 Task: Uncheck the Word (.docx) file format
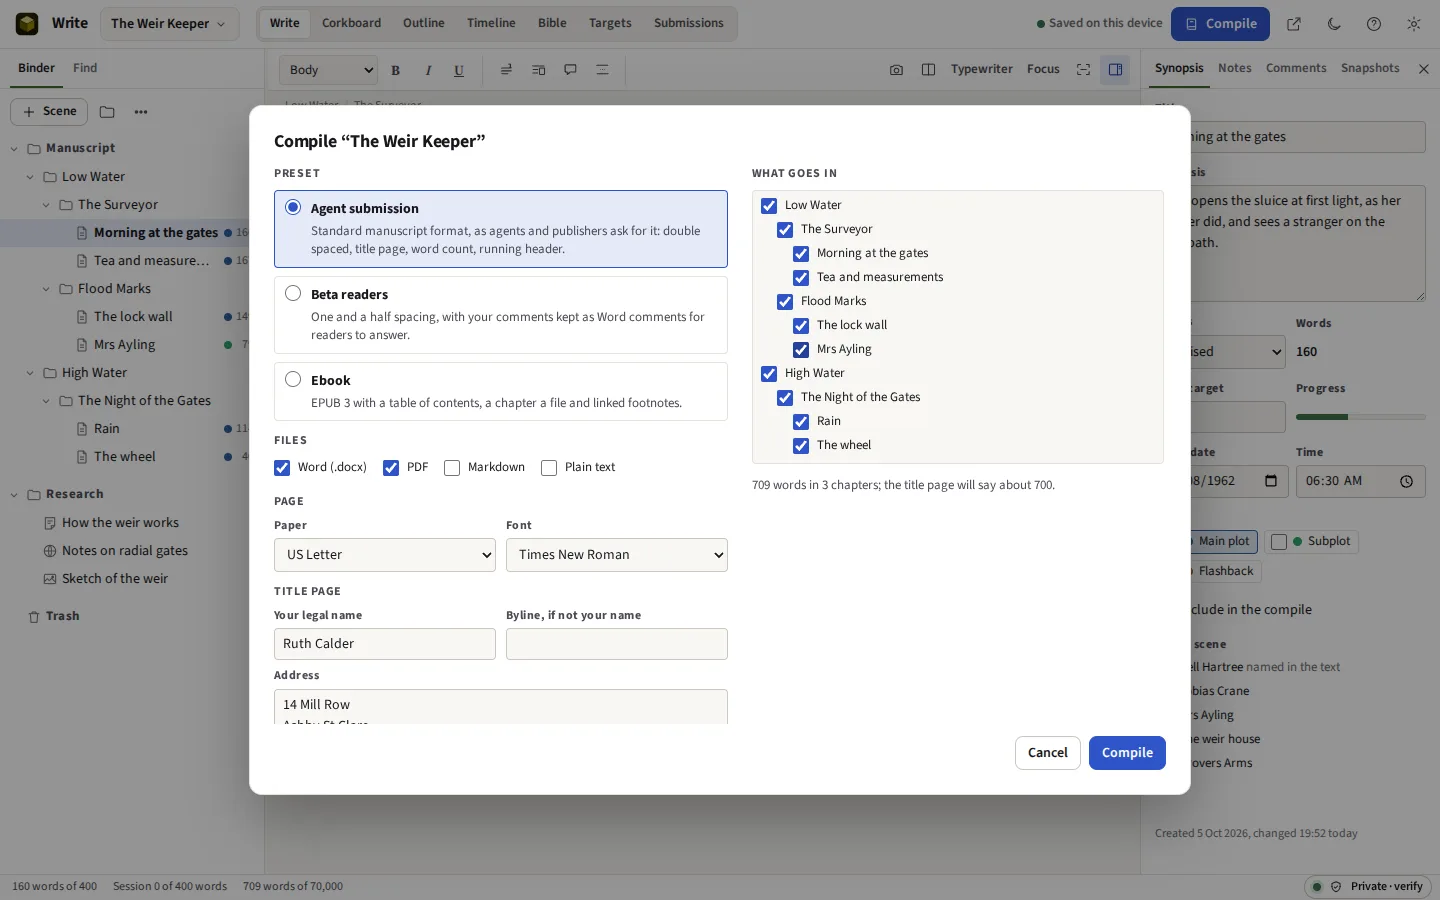coord(282,468)
